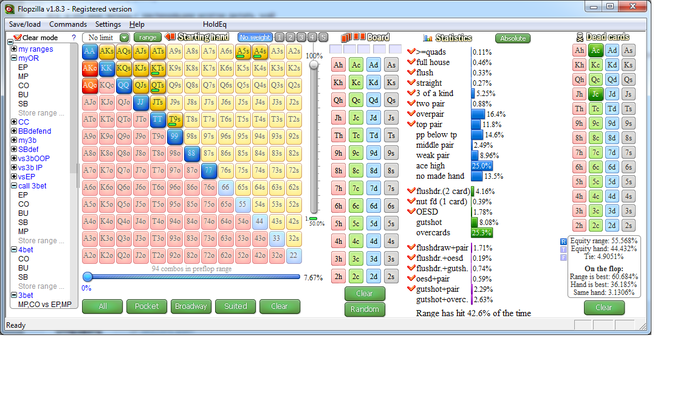
Task: Click the question mark help icon
Action: coord(74,37)
